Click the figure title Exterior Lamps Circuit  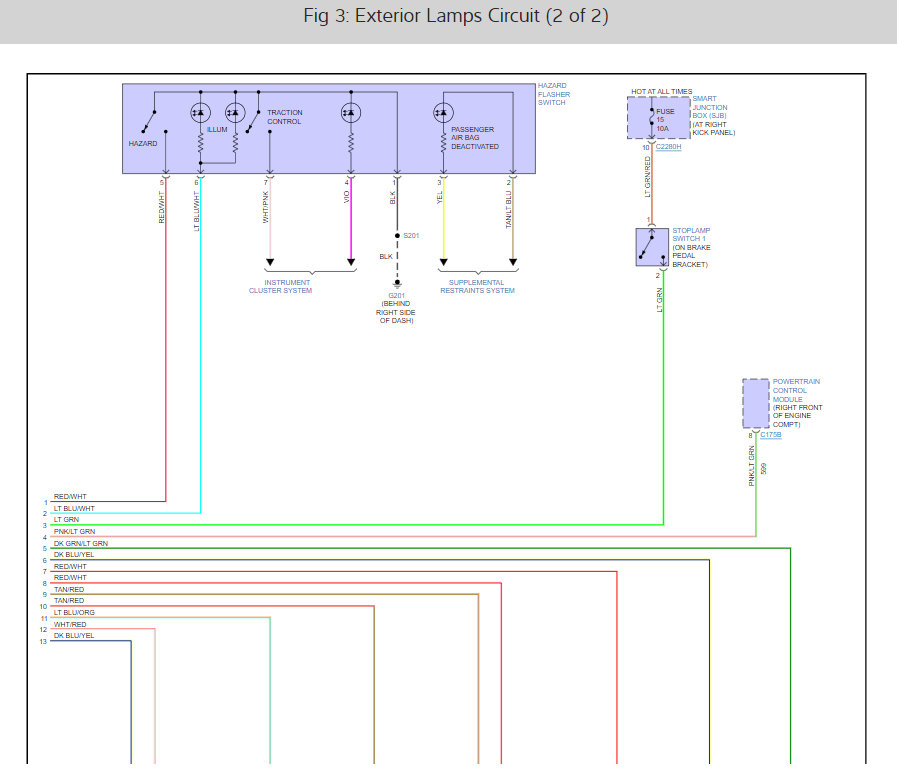point(455,16)
